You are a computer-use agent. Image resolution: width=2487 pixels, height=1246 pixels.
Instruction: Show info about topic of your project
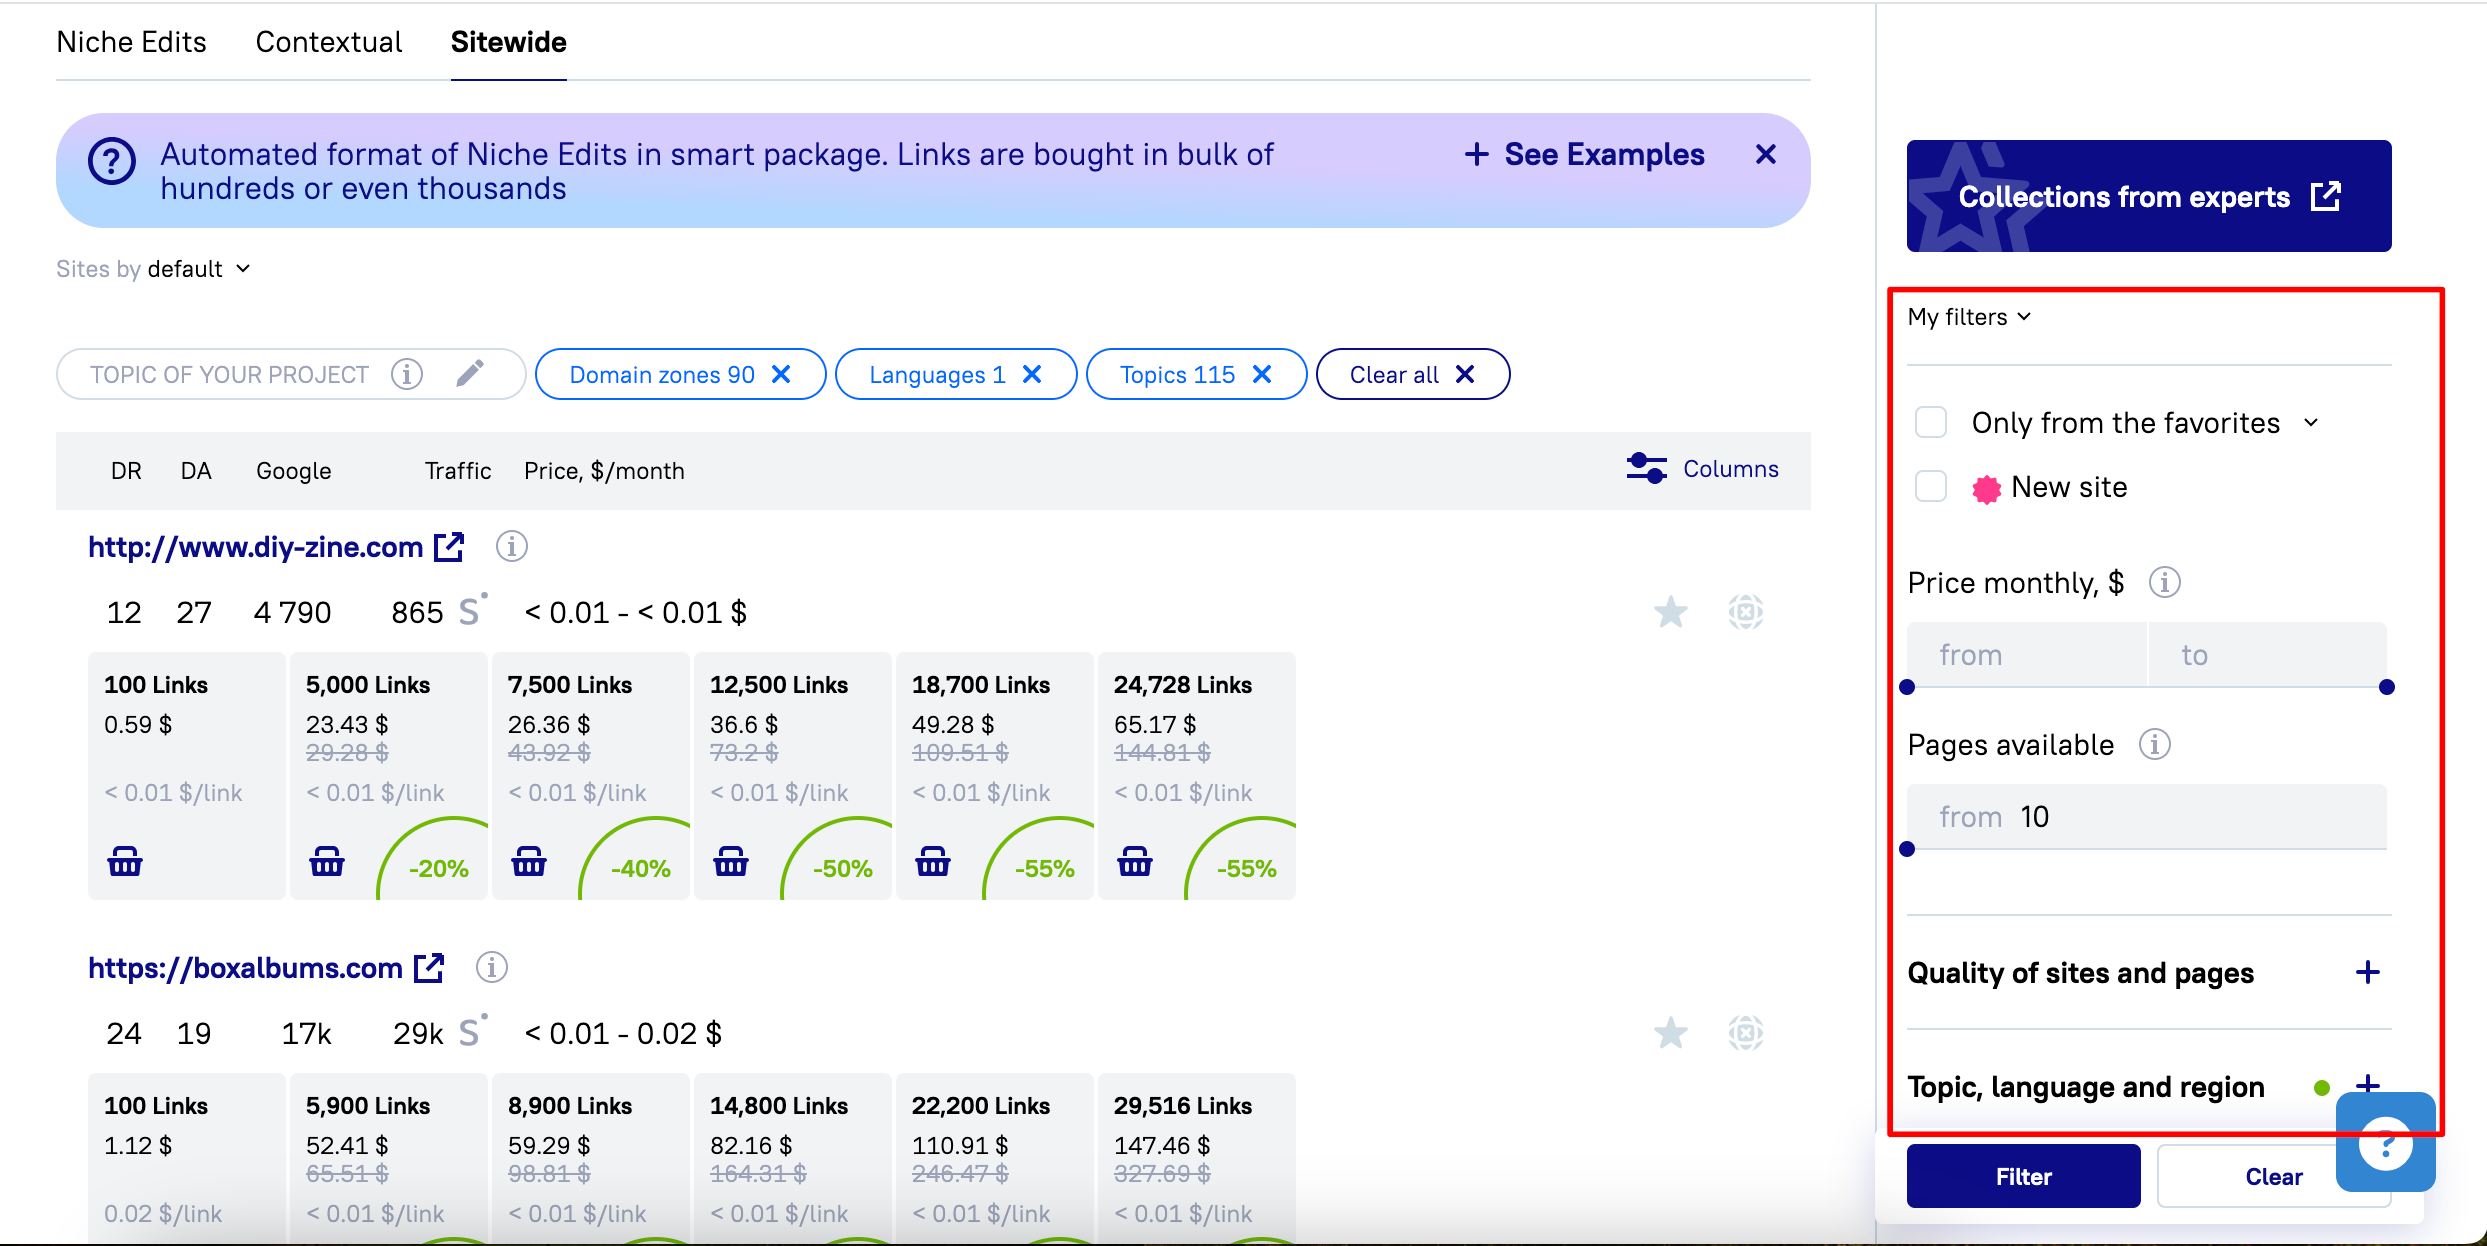(406, 374)
